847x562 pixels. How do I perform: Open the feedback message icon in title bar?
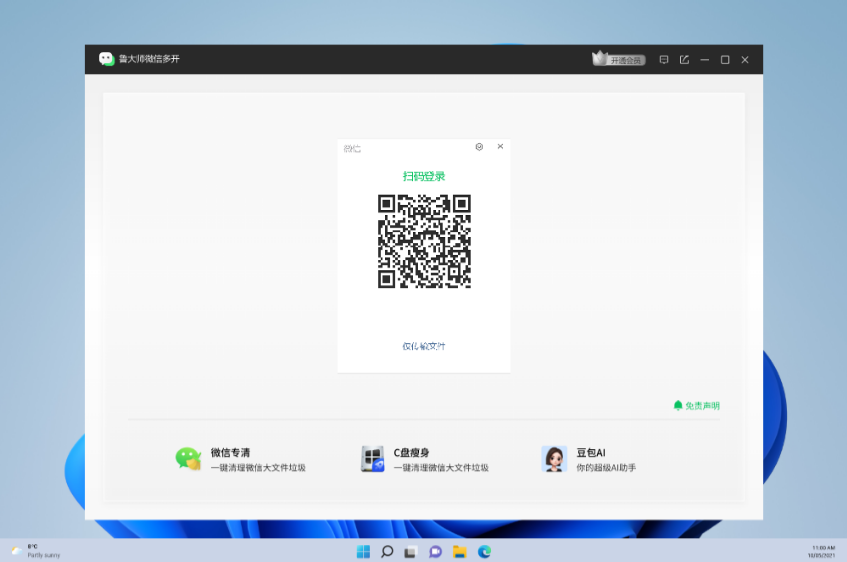(x=664, y=59)
